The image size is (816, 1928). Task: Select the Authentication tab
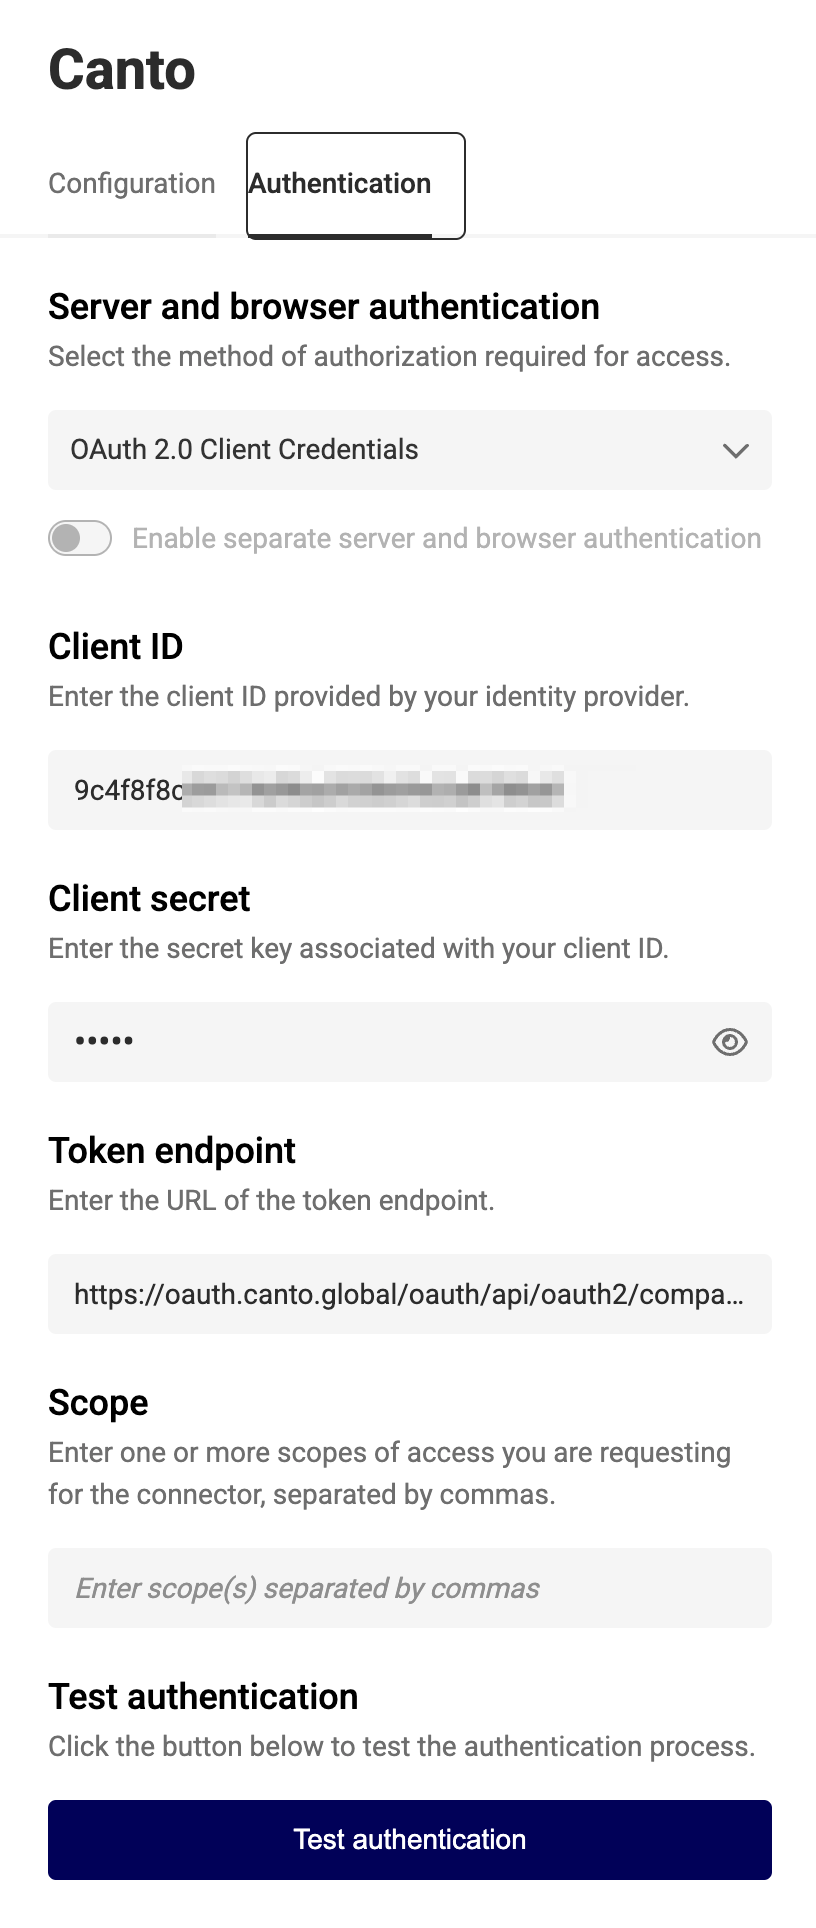340,184
